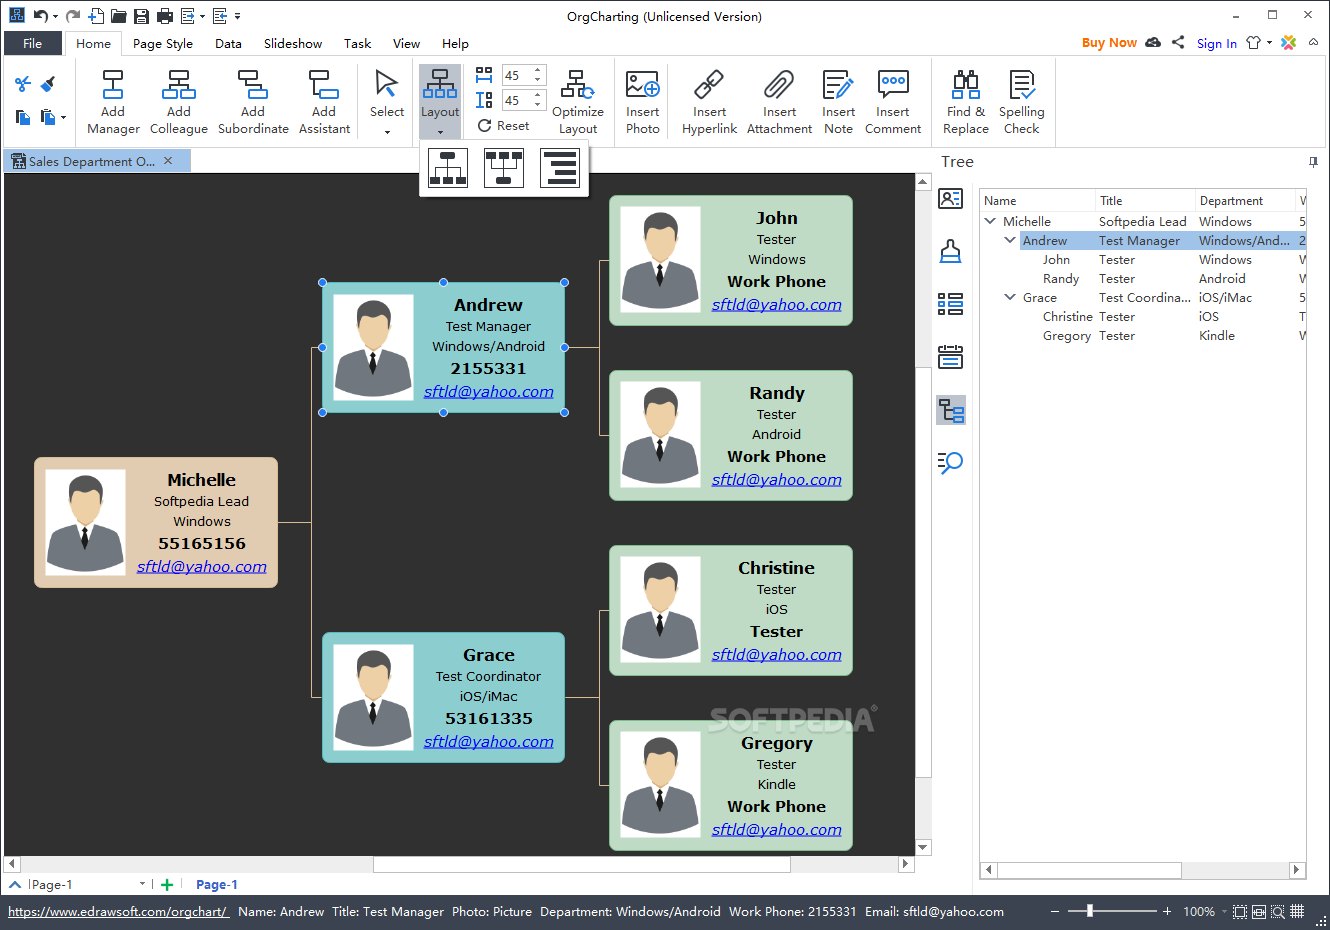Open the undo history dropdown arrow
The height and width of the screenshot is (930, 1330).
[x=55, y=16]
